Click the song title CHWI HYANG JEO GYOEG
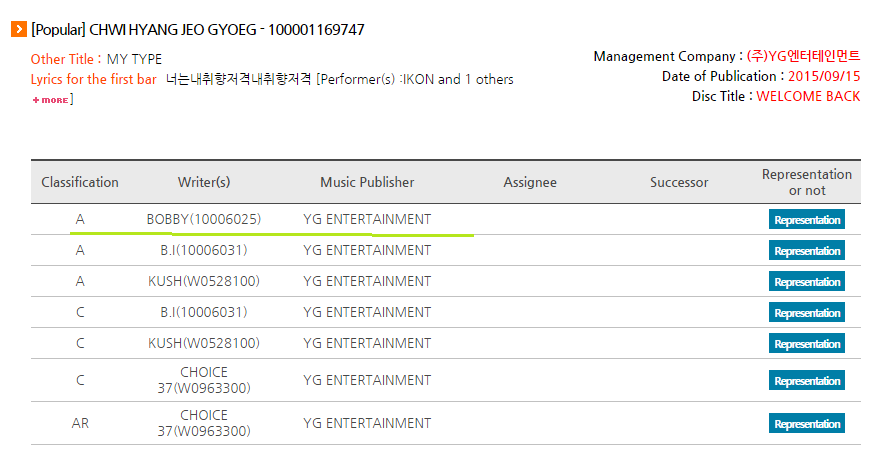 [x=173, y=30]
